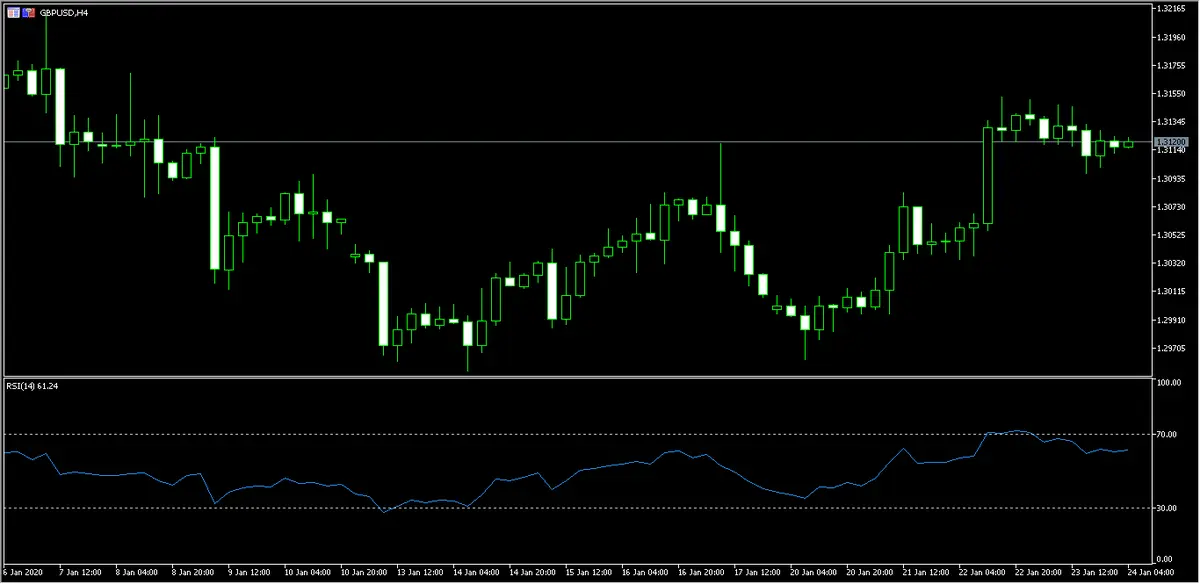This screenshot has height=584, width=1200.
Task: Click the 17 Jan 12:00 time label
Action: pos(760,573)
